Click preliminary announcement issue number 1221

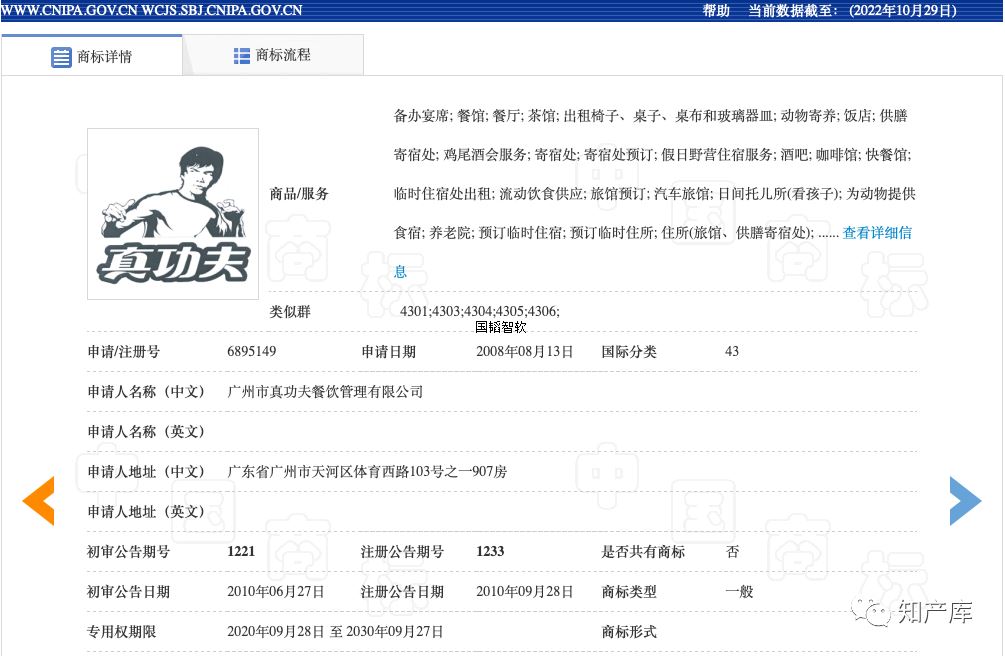[241, 551]
